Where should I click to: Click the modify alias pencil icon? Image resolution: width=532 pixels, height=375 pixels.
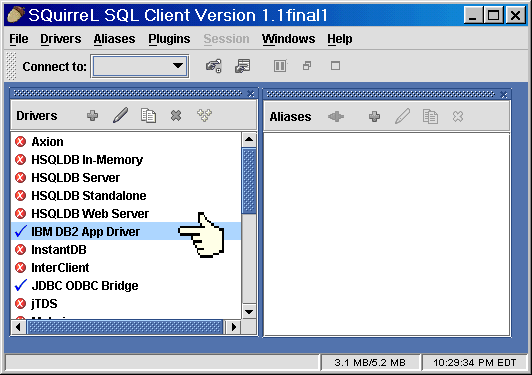coord(403,116)
